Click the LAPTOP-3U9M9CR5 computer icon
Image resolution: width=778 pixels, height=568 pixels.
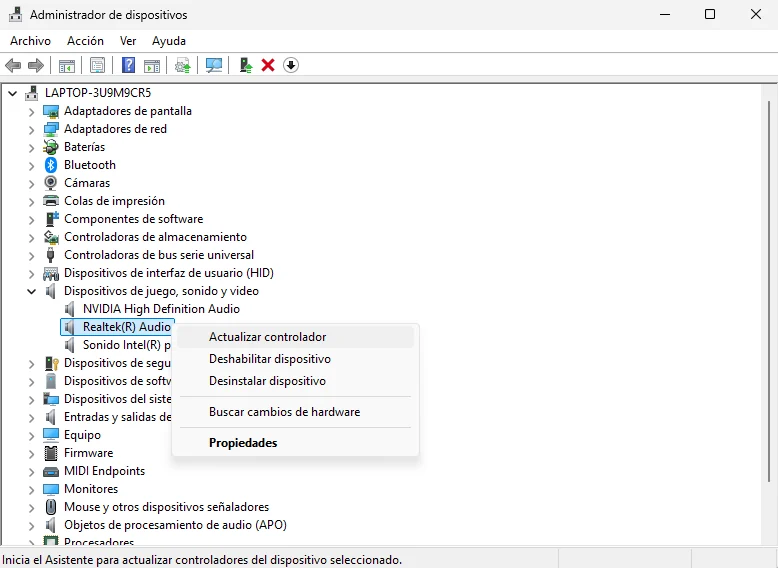pyautogui.click(x=32, y=93)
